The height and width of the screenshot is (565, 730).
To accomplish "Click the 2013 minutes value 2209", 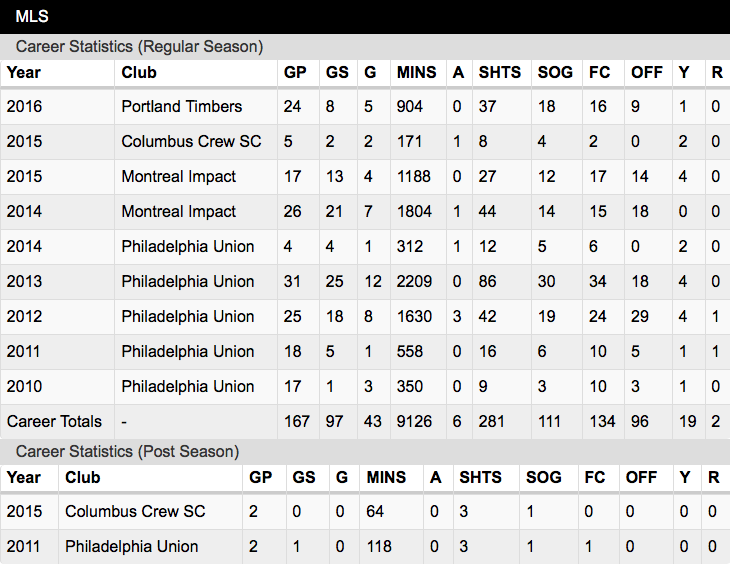I will 414,282.
